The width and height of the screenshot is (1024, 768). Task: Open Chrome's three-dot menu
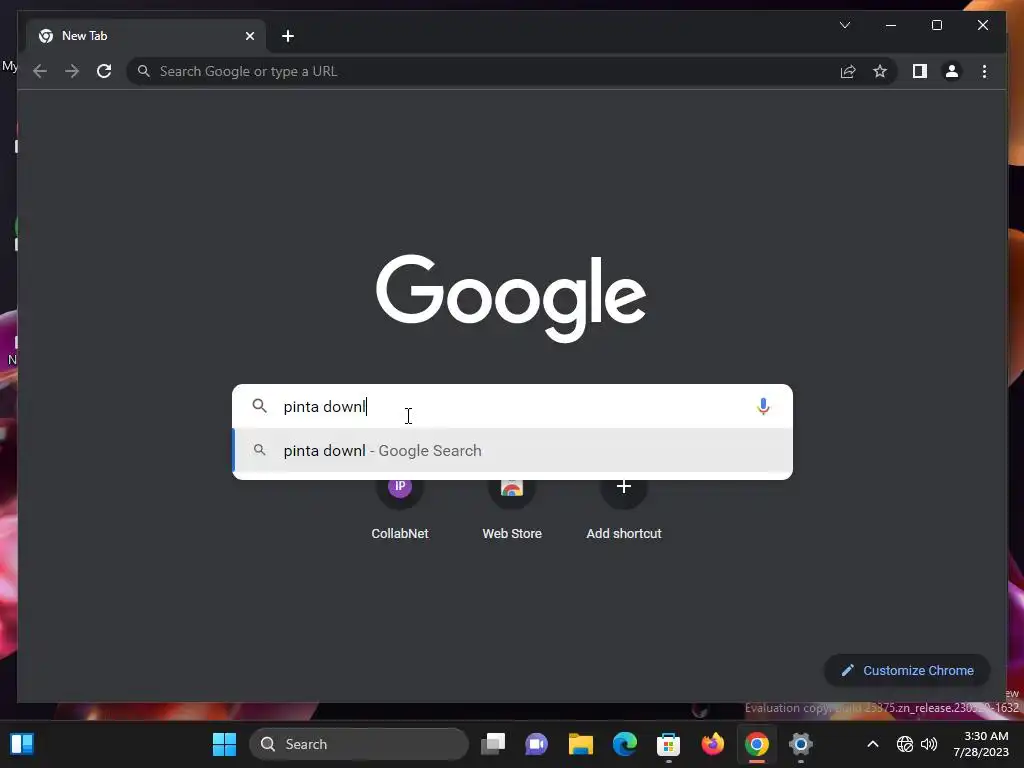coord(984,71)
